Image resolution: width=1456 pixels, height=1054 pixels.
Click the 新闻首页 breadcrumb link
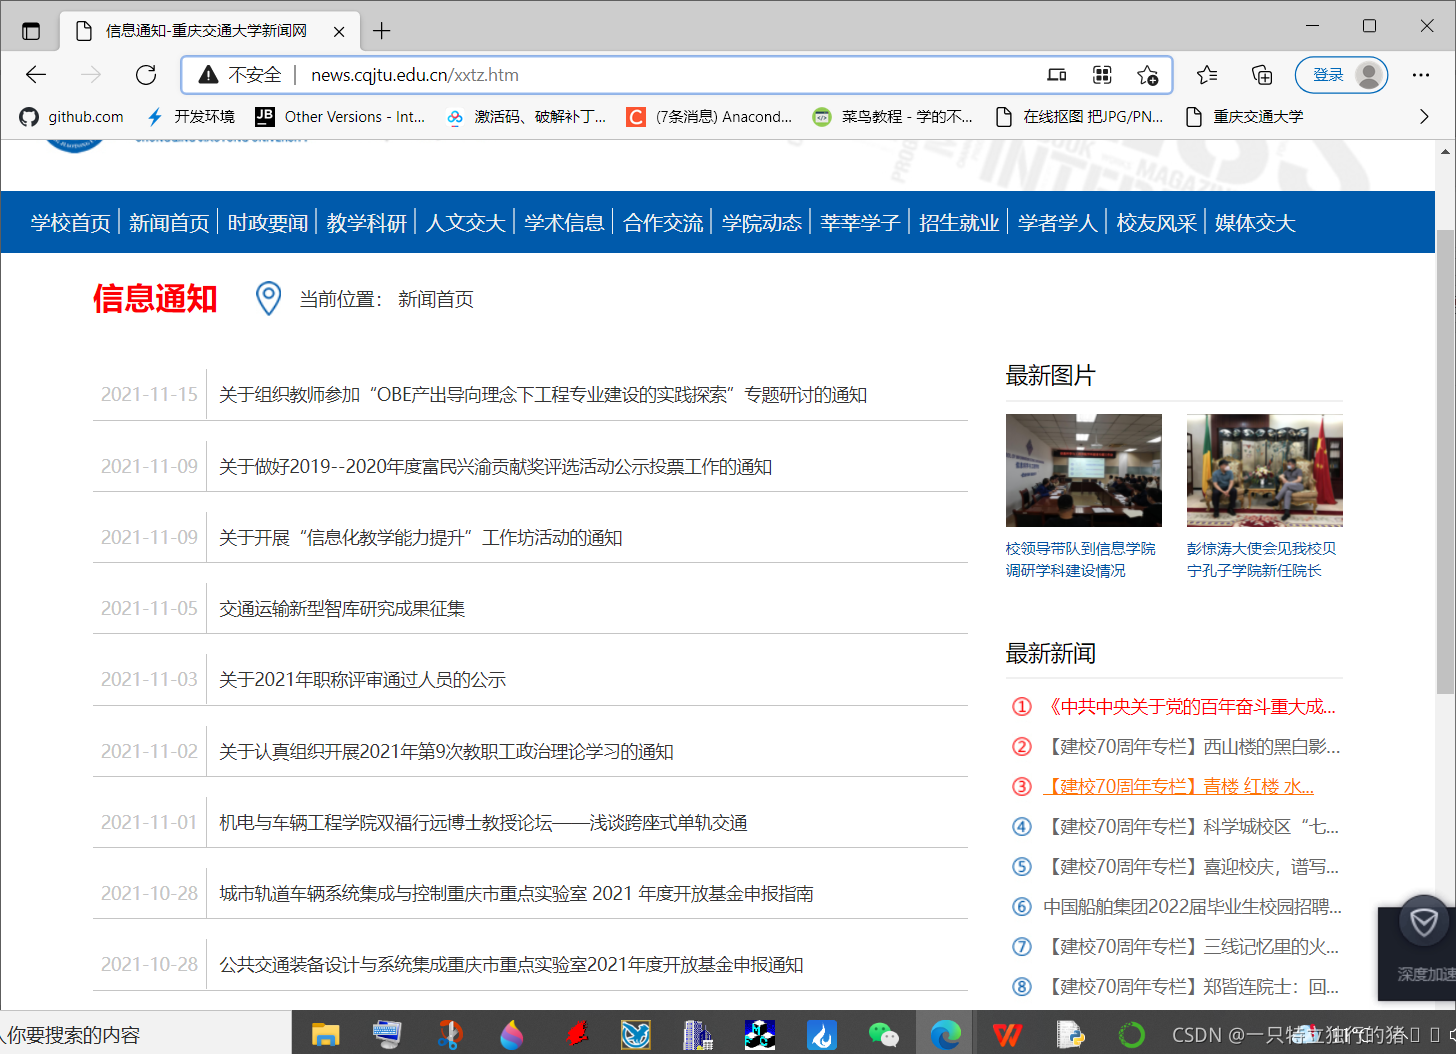[x=436, y=299]
